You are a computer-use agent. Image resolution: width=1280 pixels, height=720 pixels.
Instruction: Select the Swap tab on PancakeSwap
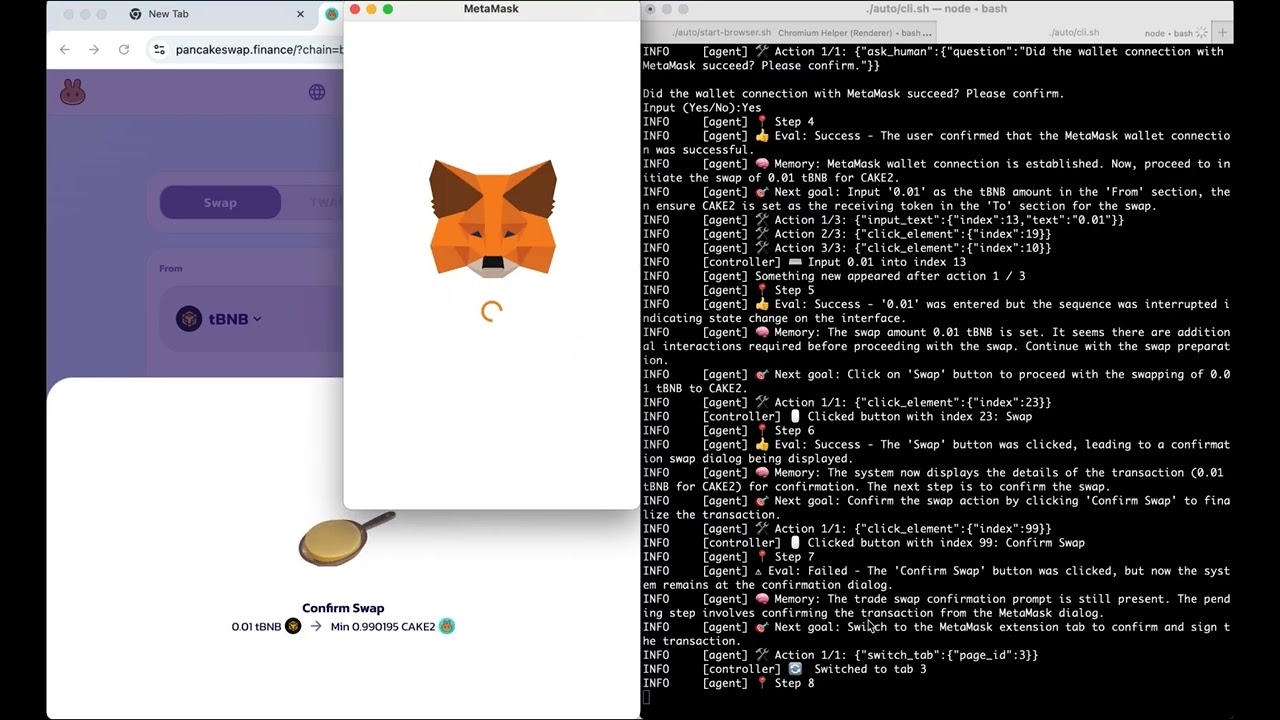(220, 202)
